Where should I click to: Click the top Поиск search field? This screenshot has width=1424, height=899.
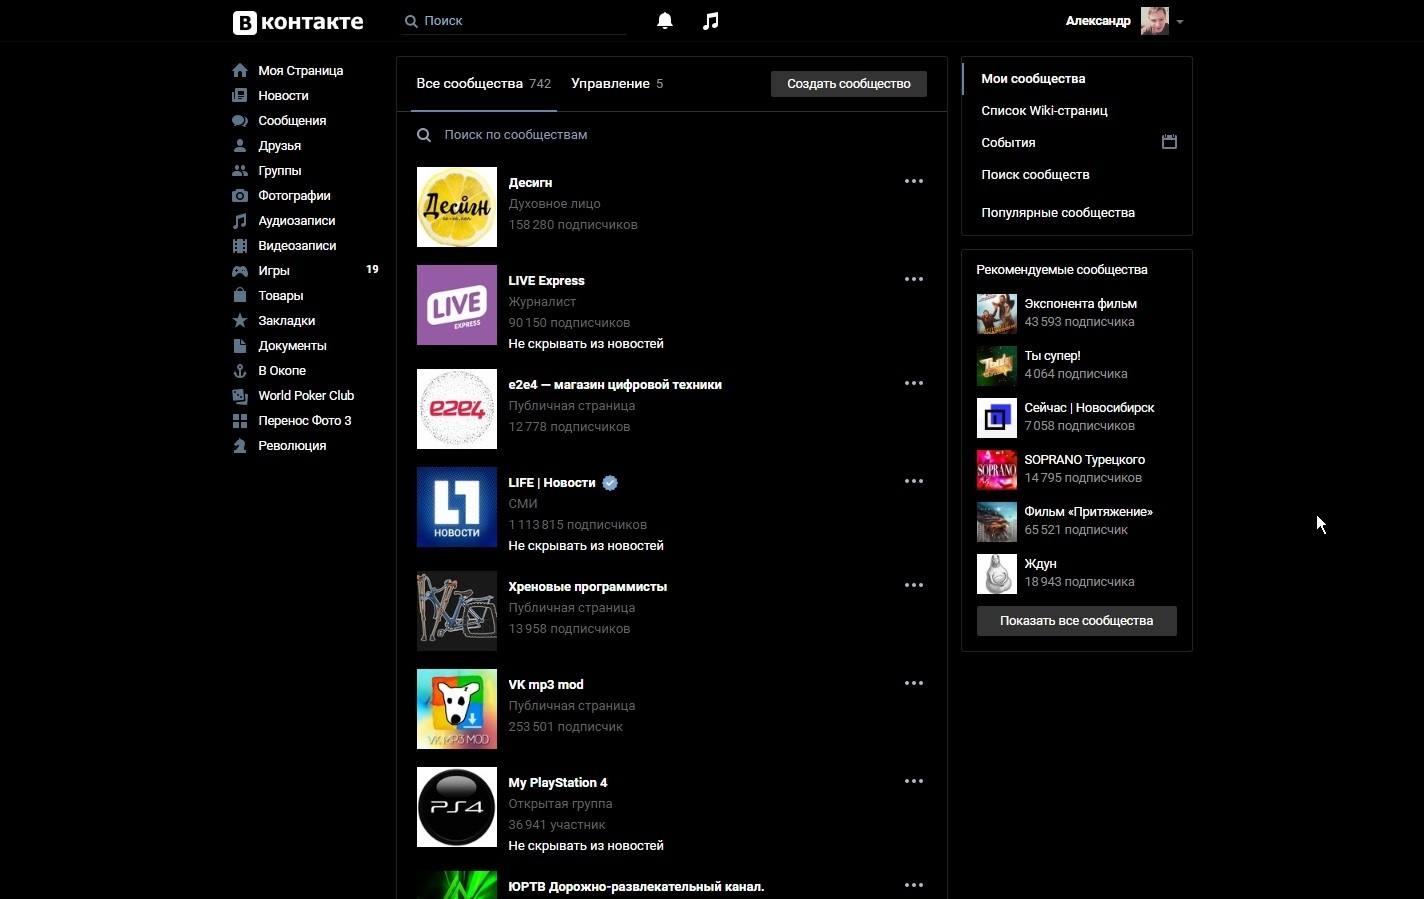[513, 21]
